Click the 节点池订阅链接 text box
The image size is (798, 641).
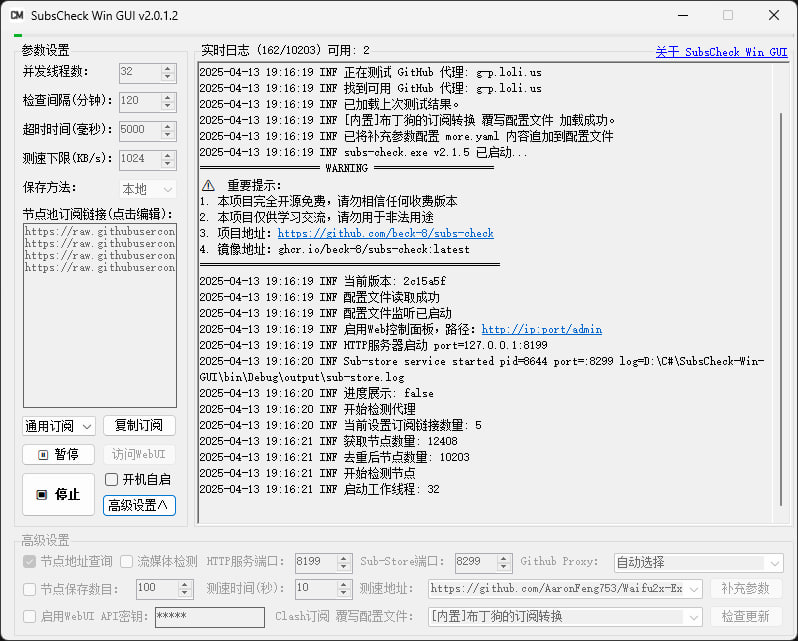(x=100, y=315)
